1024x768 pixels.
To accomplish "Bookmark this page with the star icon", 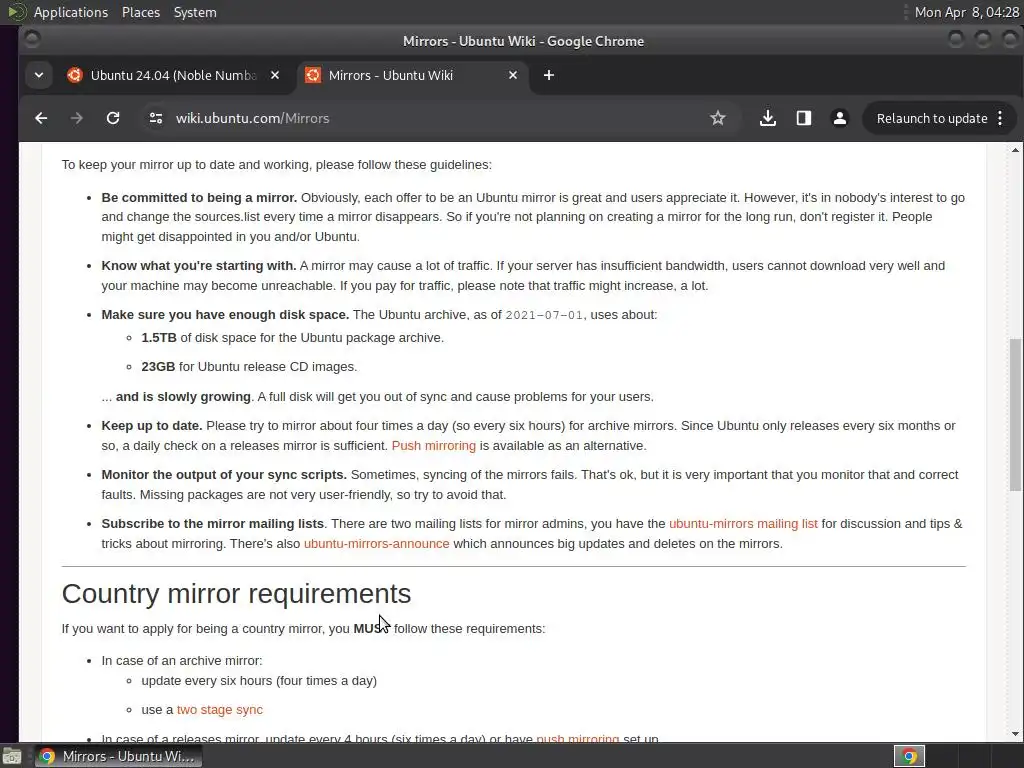I will [718, 118].
